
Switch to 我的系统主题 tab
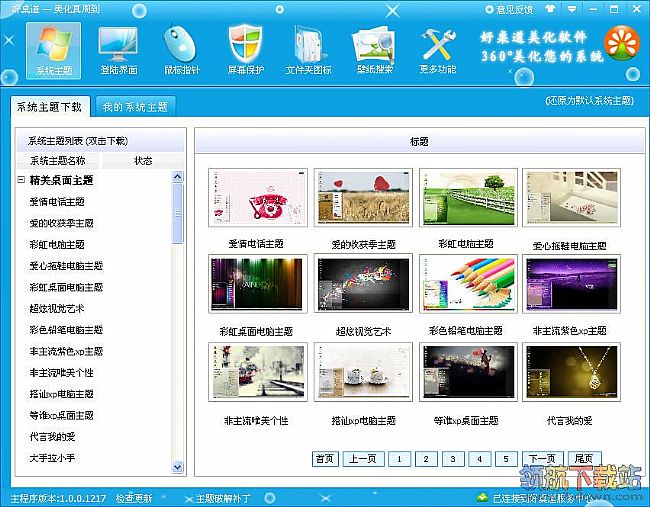(136, 107)
